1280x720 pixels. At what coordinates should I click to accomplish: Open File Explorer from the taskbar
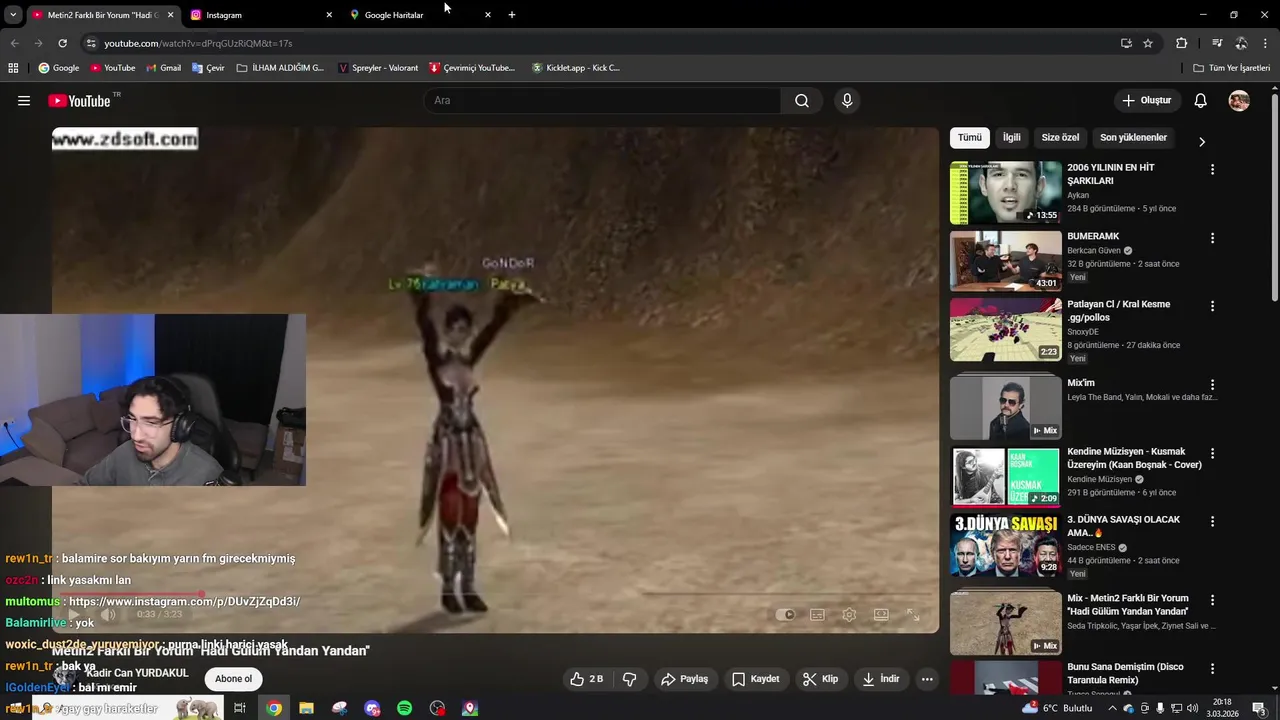click(x=306, y=708)
